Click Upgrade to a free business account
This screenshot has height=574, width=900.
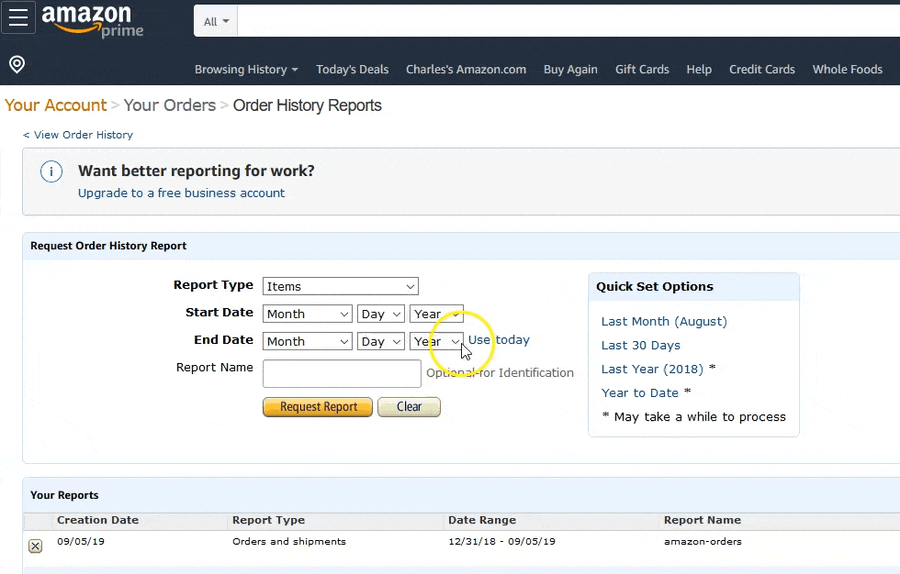tap(181, 193)
